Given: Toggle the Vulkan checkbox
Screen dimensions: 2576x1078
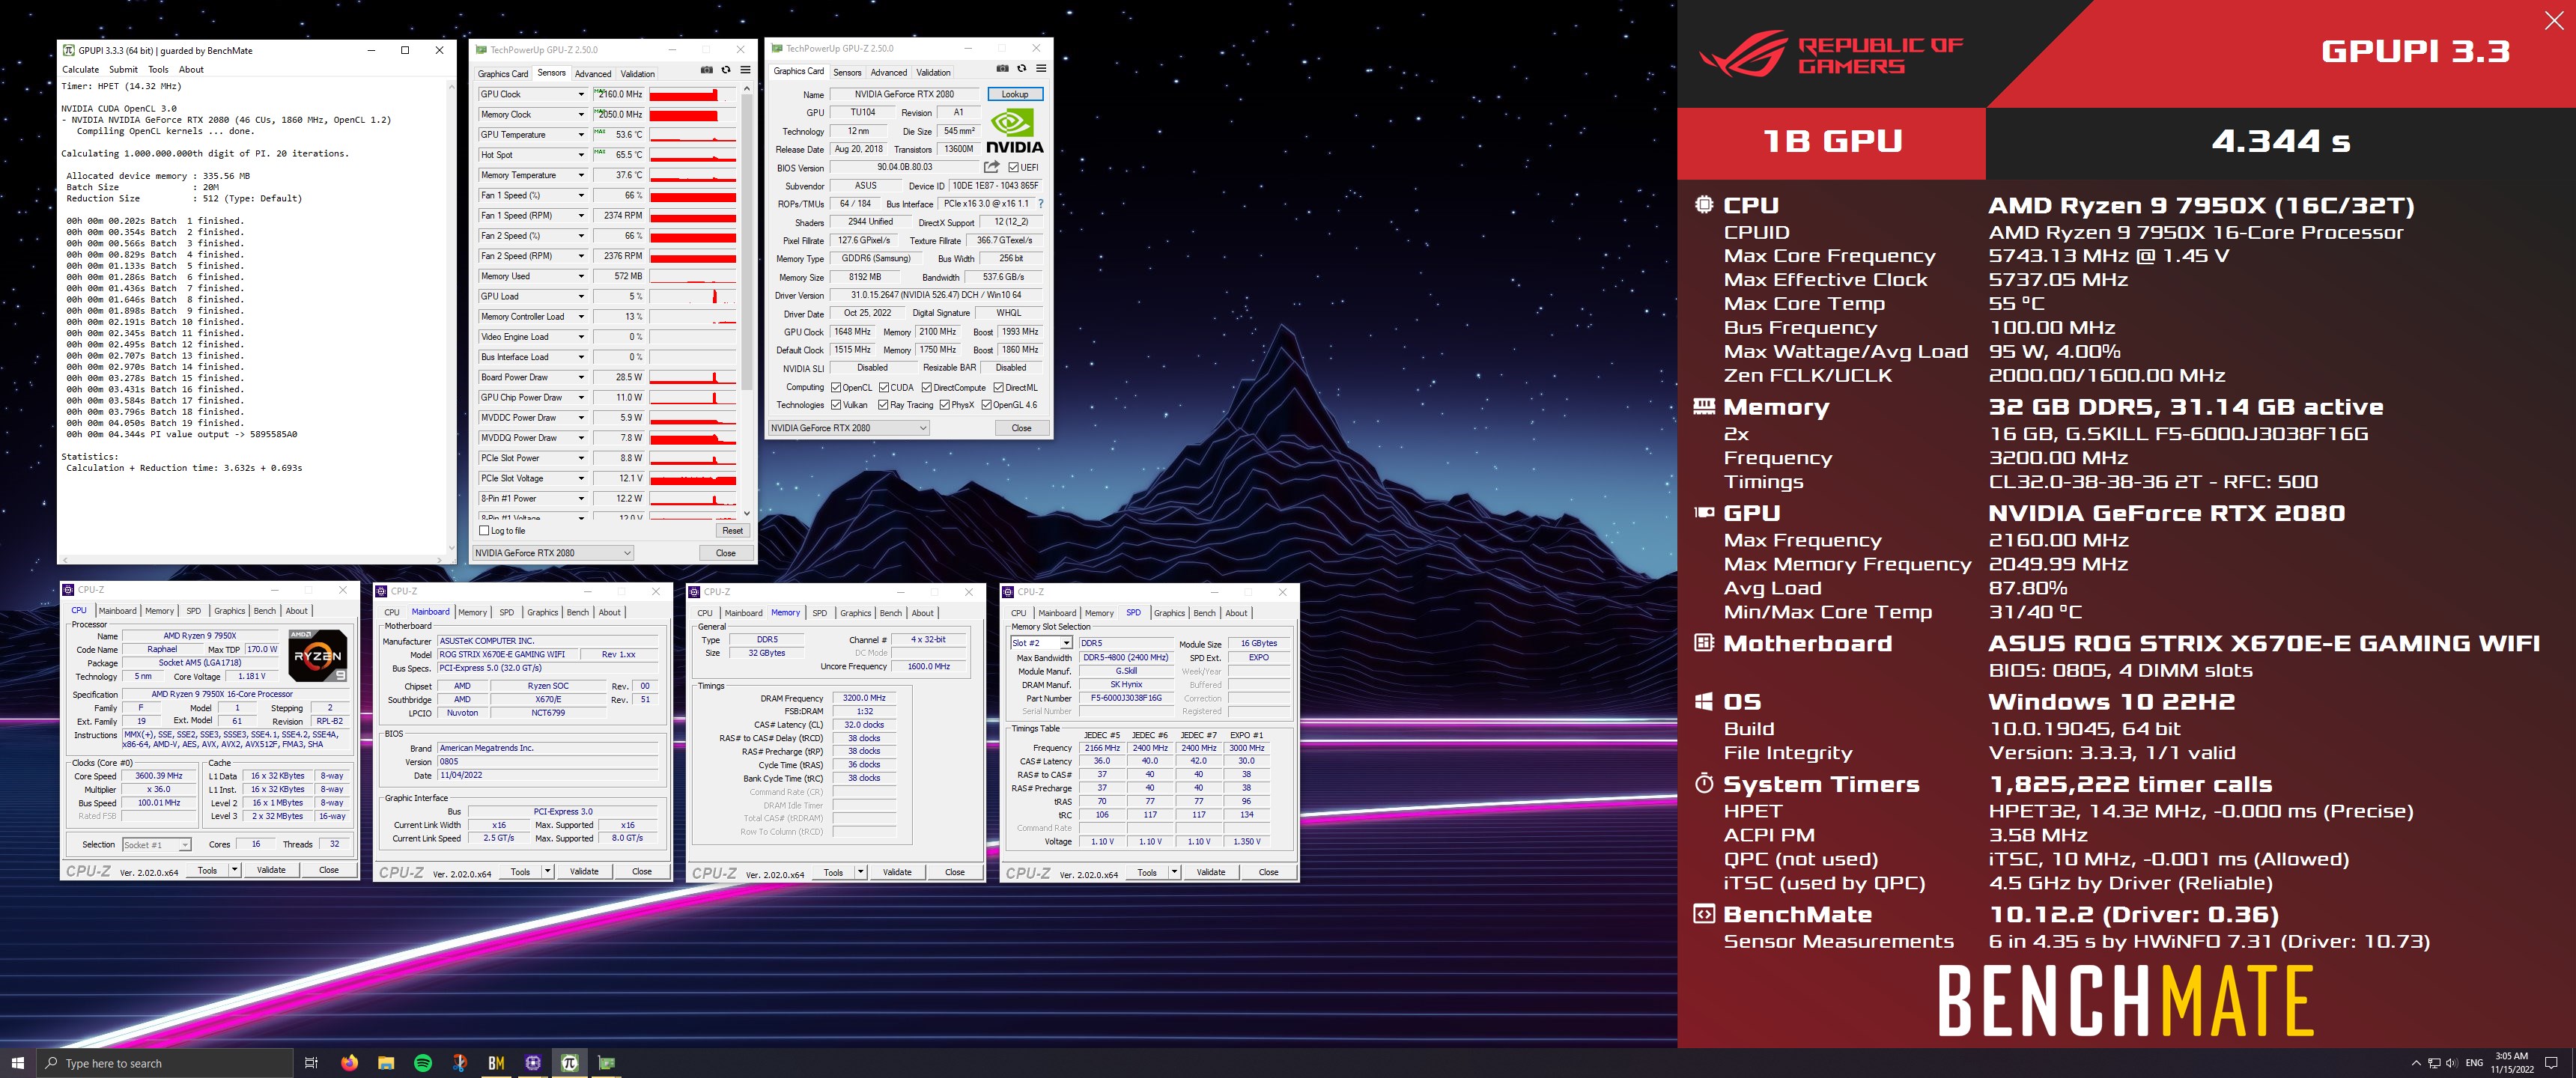Looking at the screenshot, I should coord(836,405).
